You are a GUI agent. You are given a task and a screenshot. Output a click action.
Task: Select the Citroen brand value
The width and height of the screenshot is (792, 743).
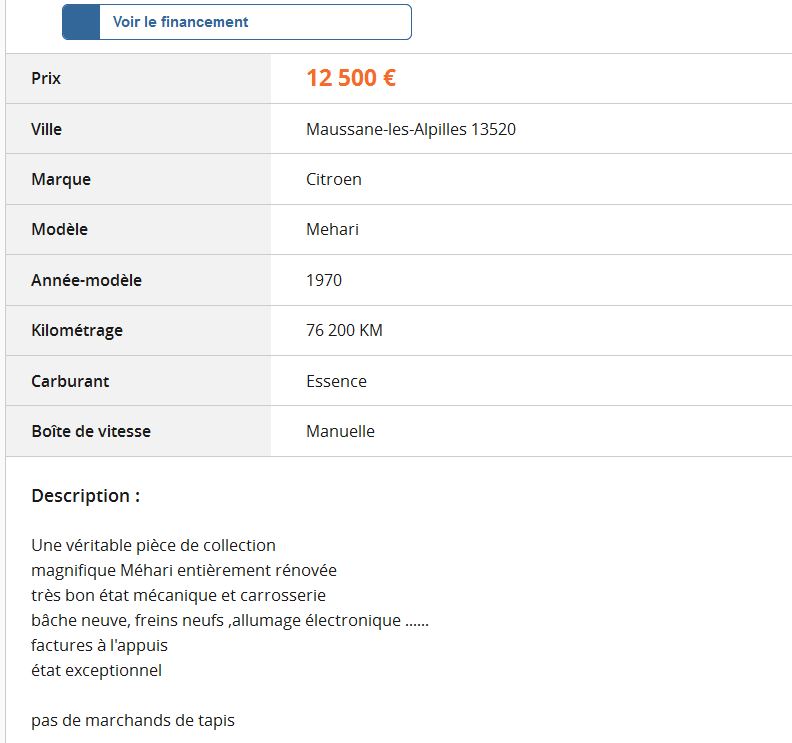pyautogui.click(x=334, y=179)
